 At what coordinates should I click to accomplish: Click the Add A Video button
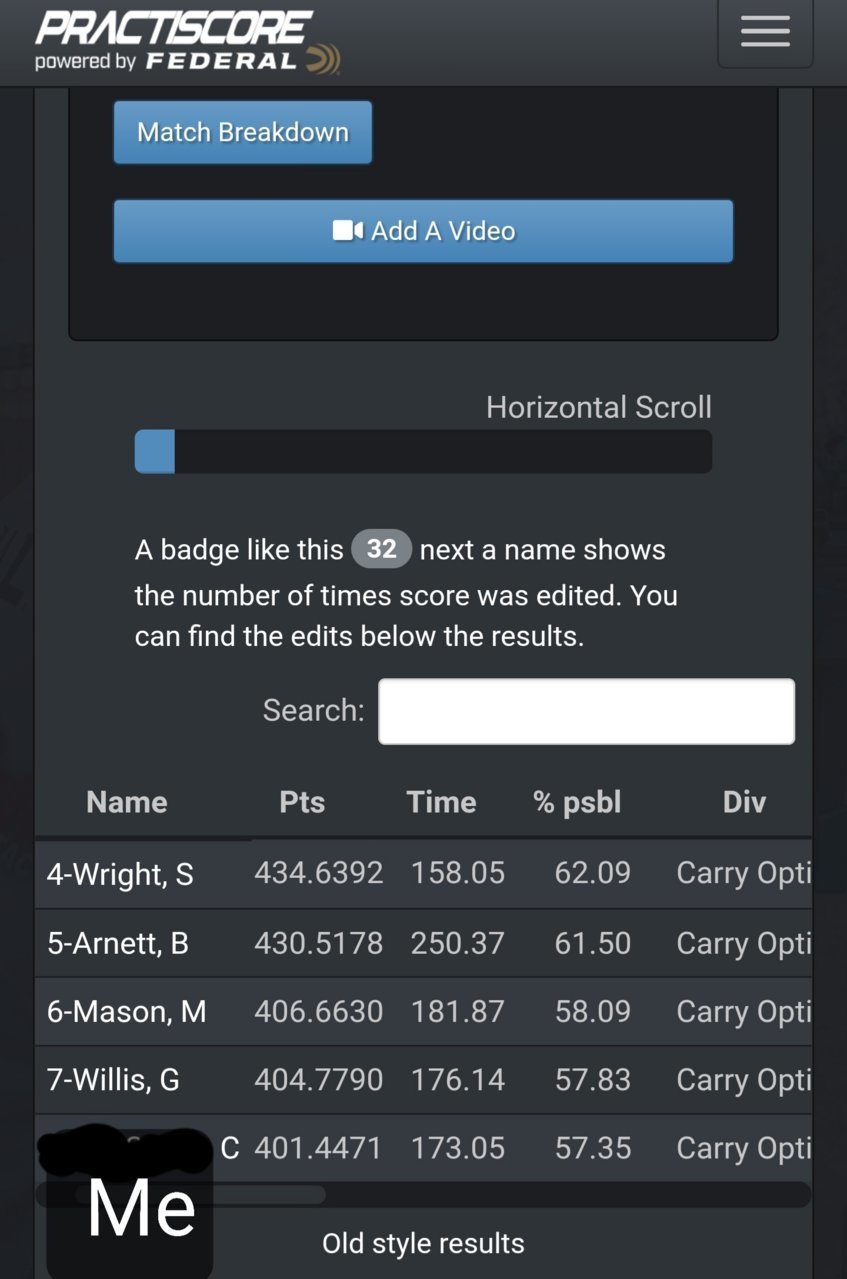tap(423, 231)
